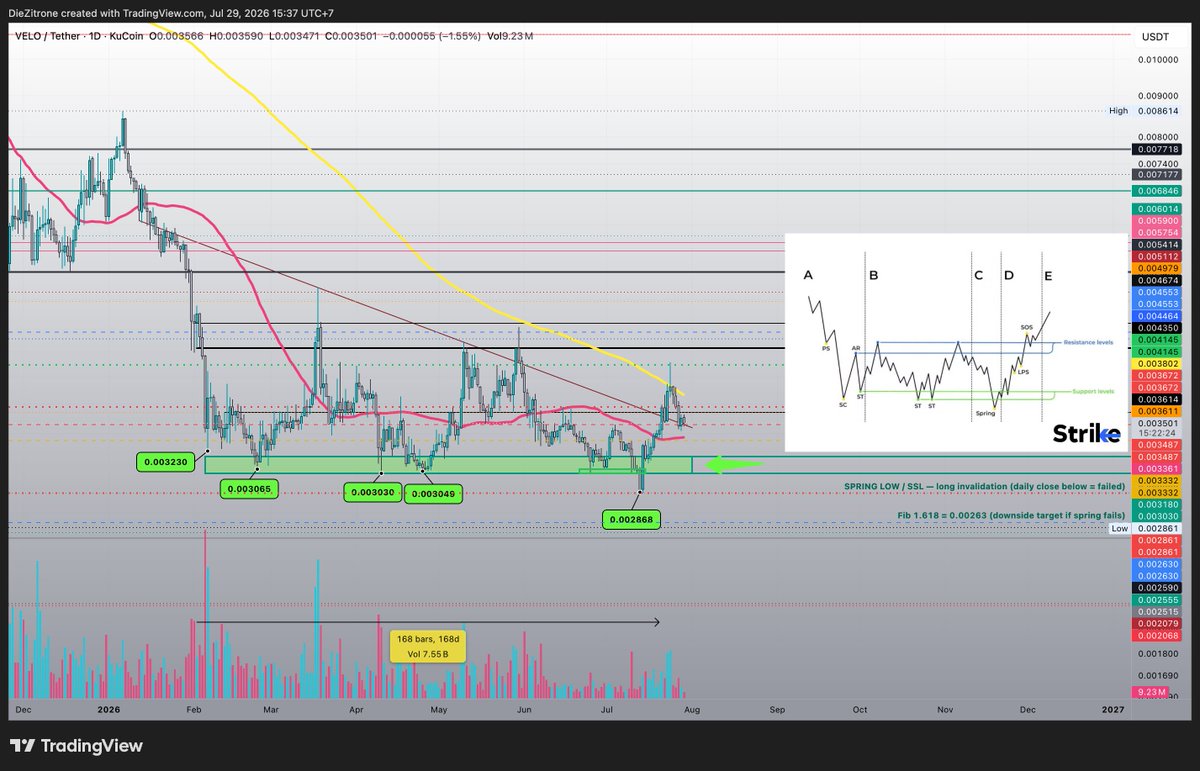Viewport: 1200px width, 771px height.
Task: Click the TradingView logo at bottom left
Action: tap(76, 746)
